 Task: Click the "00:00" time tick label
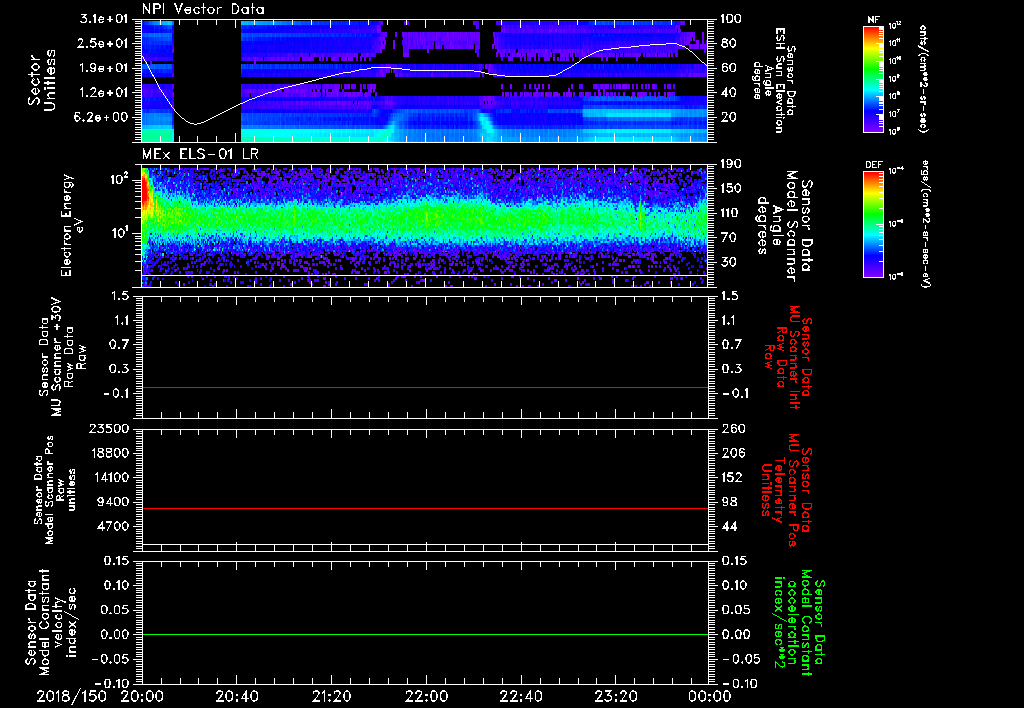click(x=710, y=696)
